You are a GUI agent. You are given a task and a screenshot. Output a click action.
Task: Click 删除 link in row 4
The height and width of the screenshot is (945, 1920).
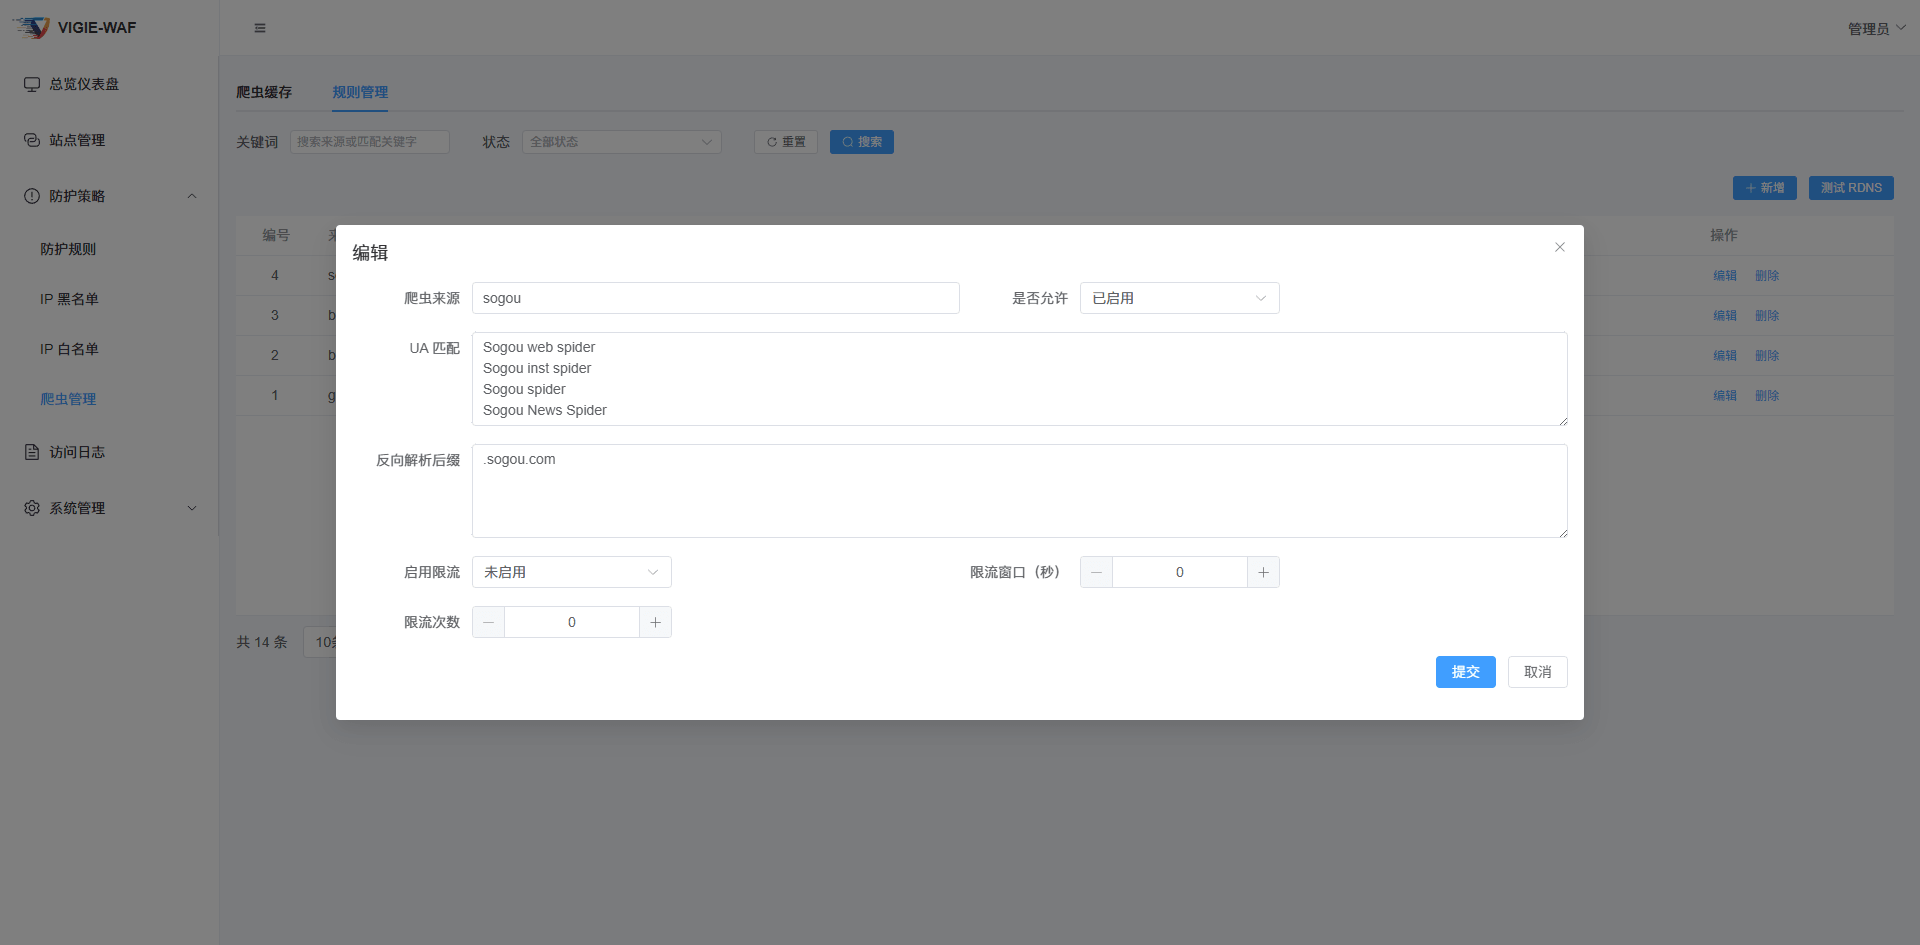point(1767,276)
